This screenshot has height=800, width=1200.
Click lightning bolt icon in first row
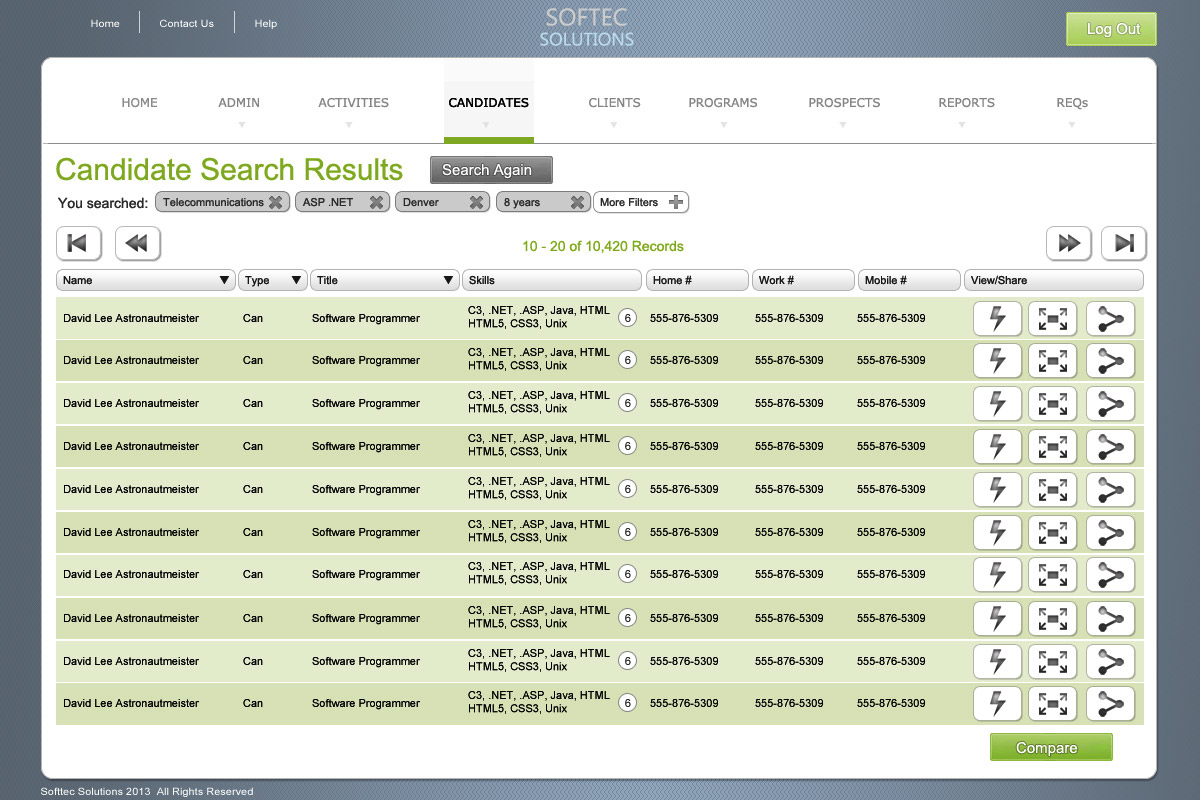(997, 319)
